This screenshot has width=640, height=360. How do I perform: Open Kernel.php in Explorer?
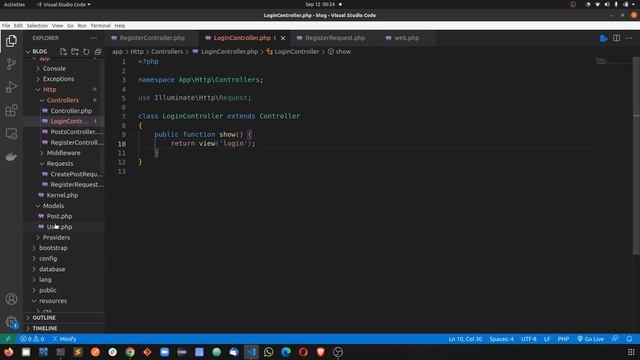click(62, 195)
